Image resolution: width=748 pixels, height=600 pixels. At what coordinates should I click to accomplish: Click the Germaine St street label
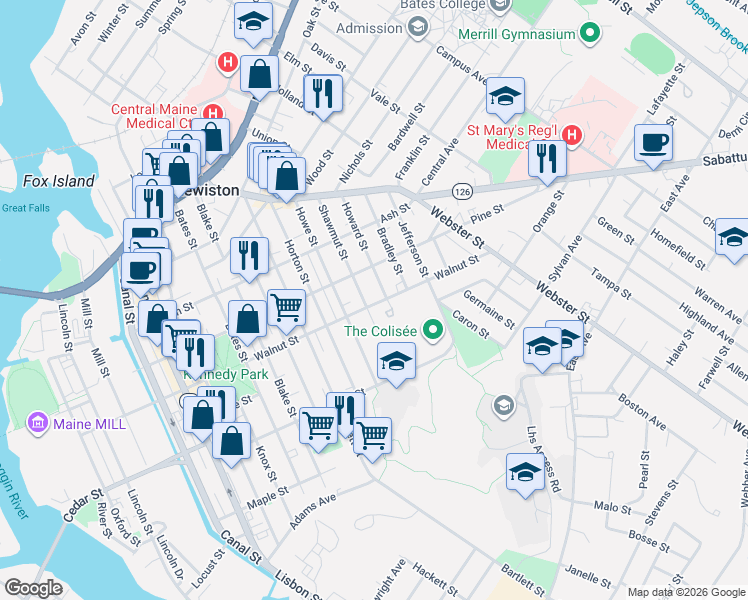tap(489, 310)
